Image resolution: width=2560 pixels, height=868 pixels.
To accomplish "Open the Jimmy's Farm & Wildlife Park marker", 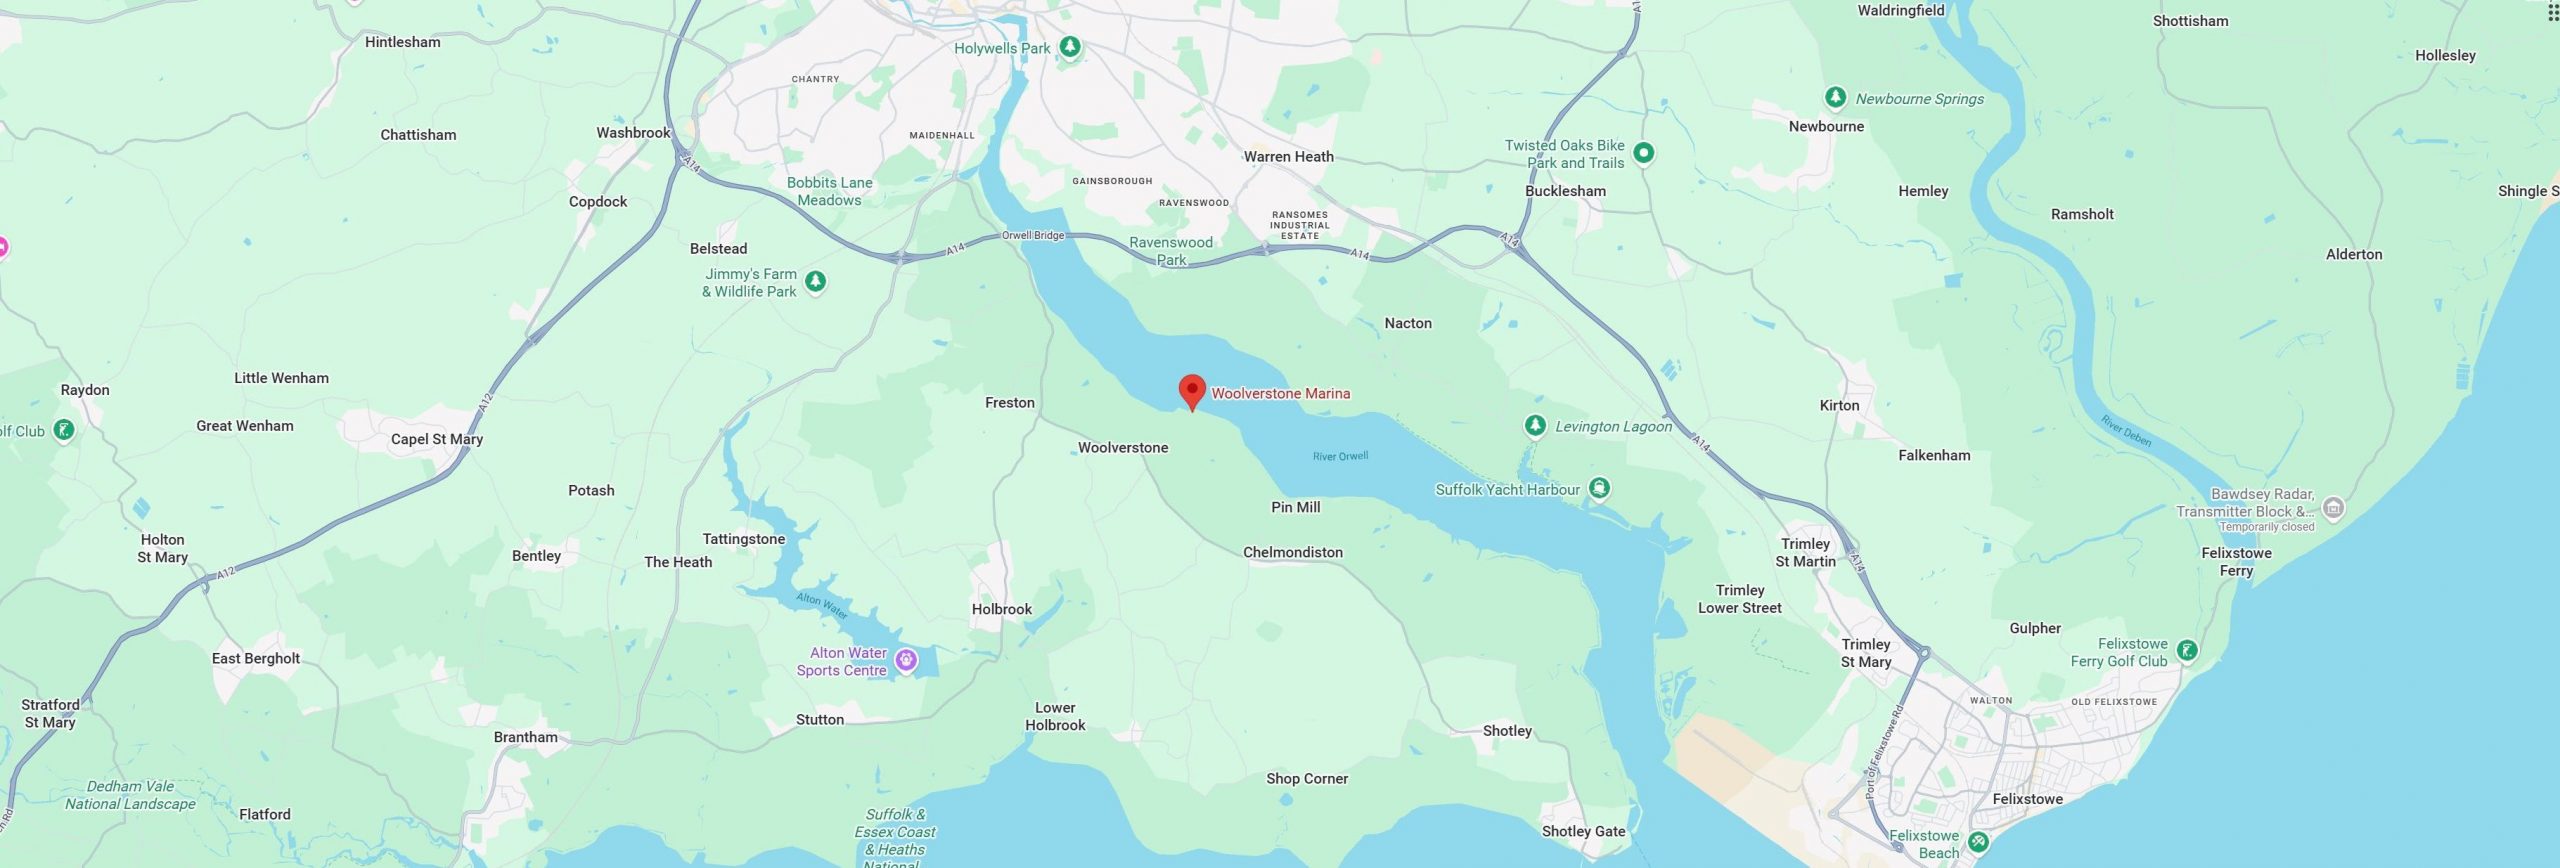I will tap(816, 282).
